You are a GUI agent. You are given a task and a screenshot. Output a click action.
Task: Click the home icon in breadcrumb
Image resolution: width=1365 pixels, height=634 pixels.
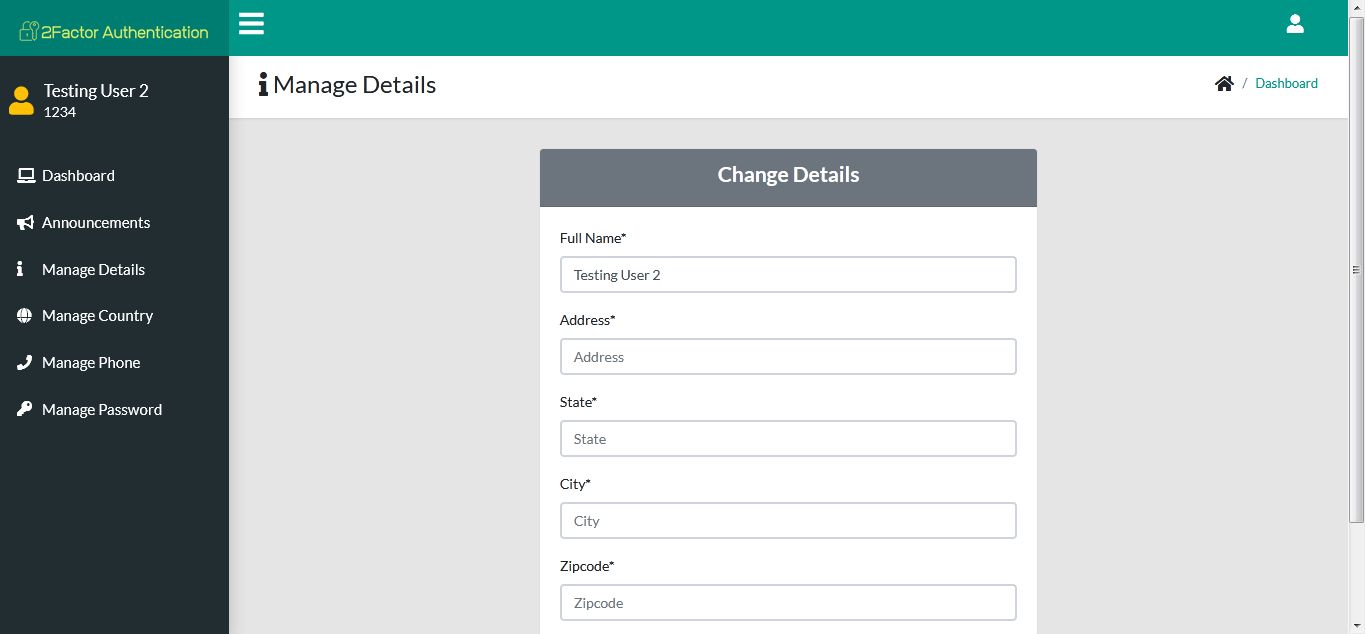tap(1224, 83)
